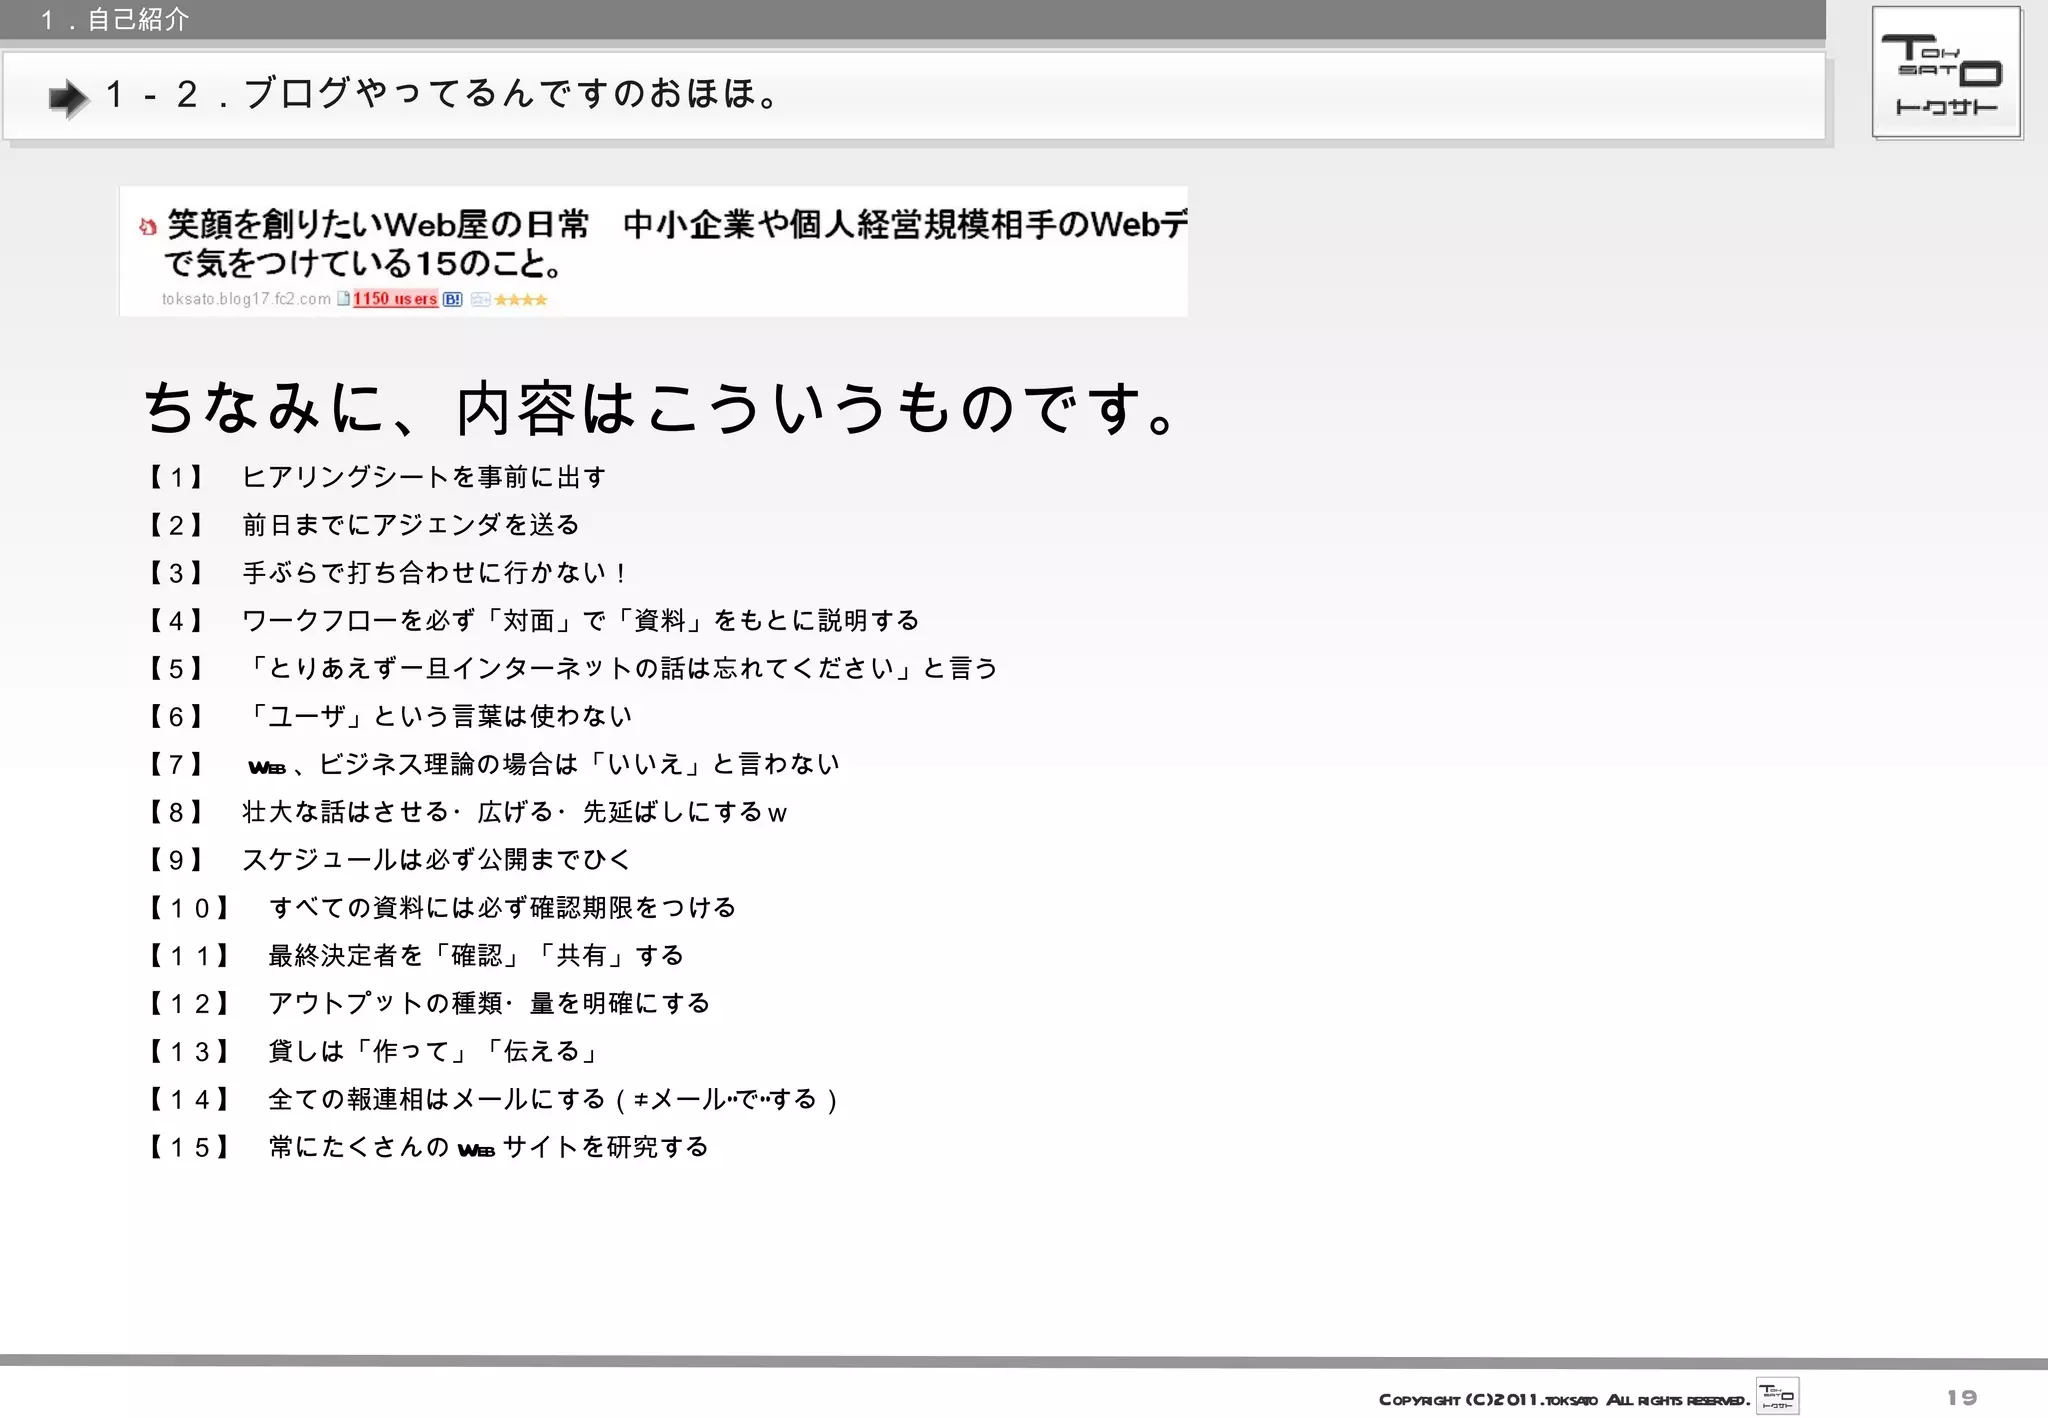Click item 1 ヒアリングシートを事前に出す
The width and height of the screenshot is (2048, 1418).
[x=376, y=477]
